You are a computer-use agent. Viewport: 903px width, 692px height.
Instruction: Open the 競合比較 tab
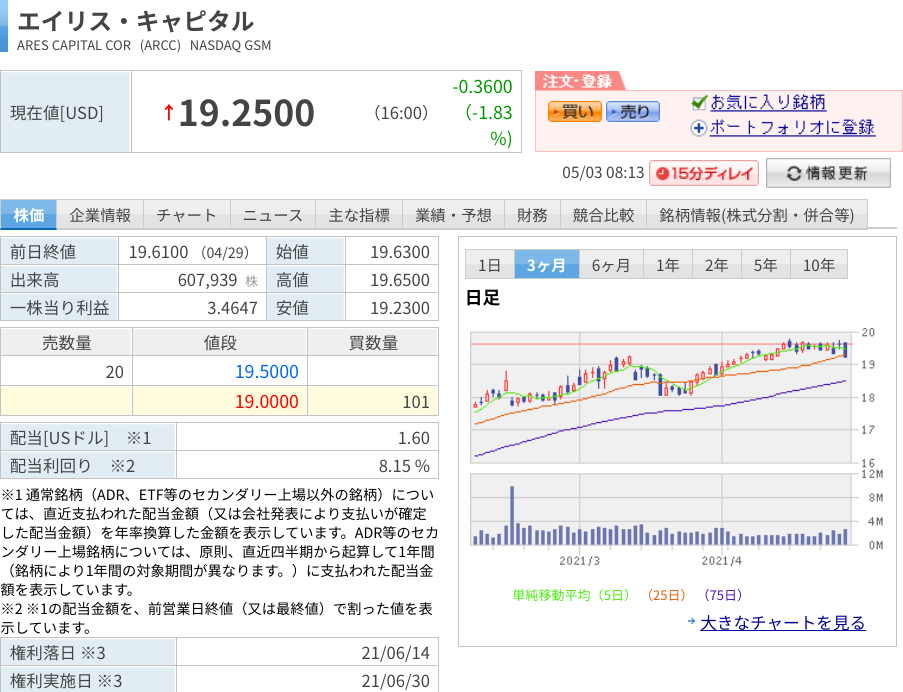click(603, 215)
